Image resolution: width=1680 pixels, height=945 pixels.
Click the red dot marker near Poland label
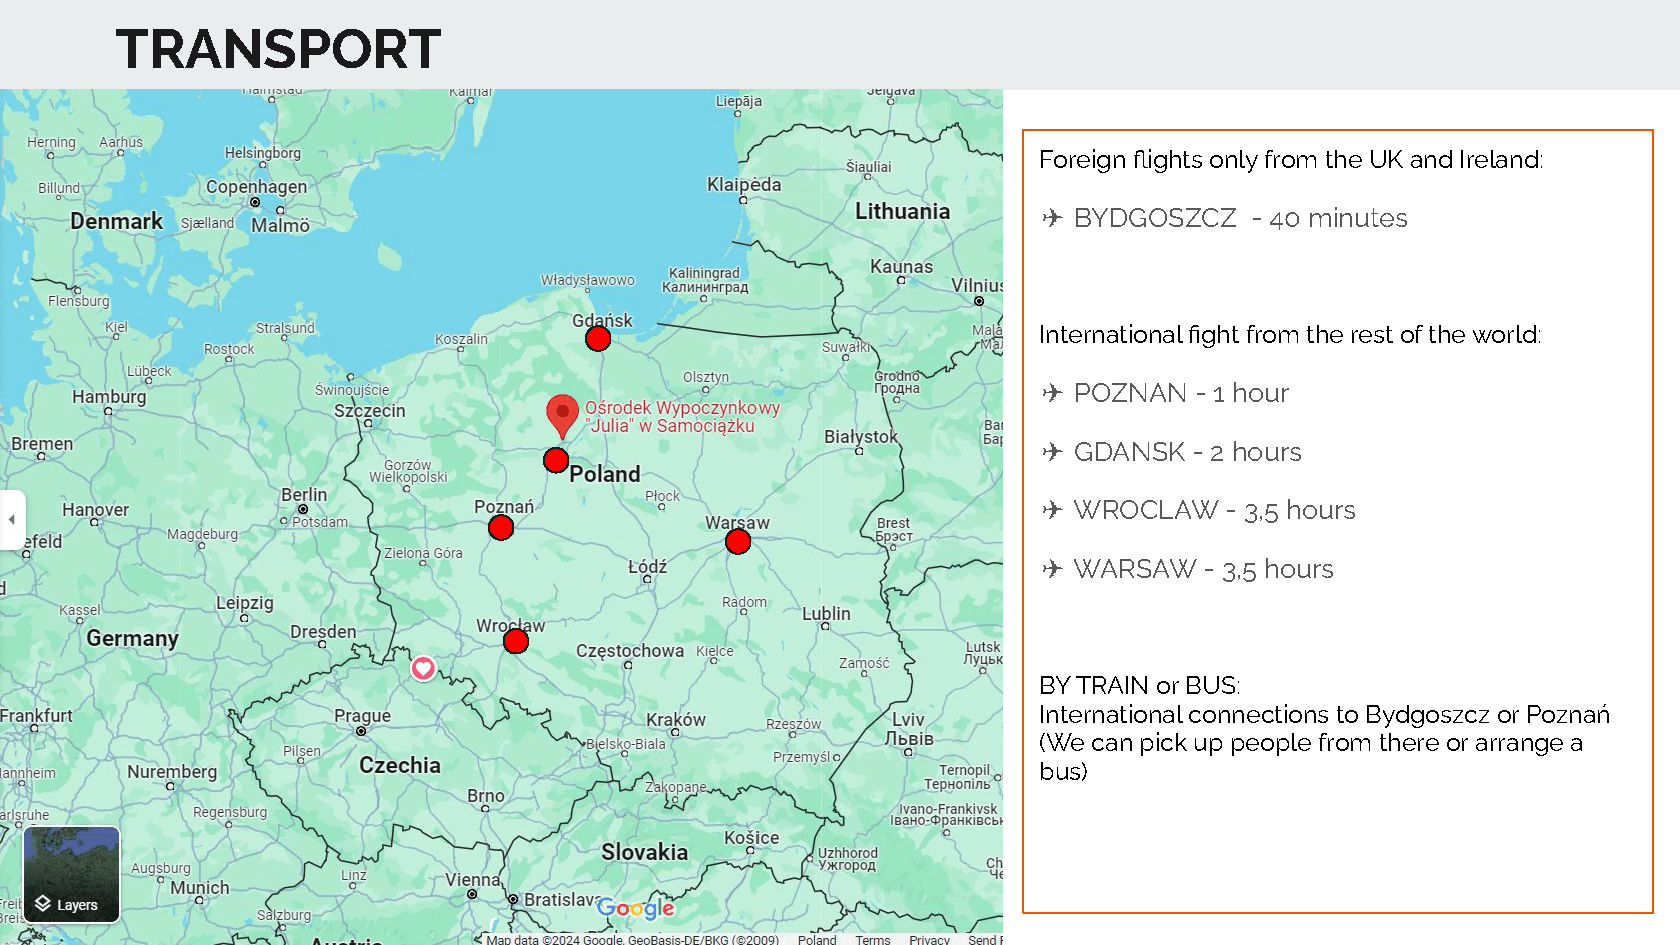pyautogui.click(x=556, y=460)
